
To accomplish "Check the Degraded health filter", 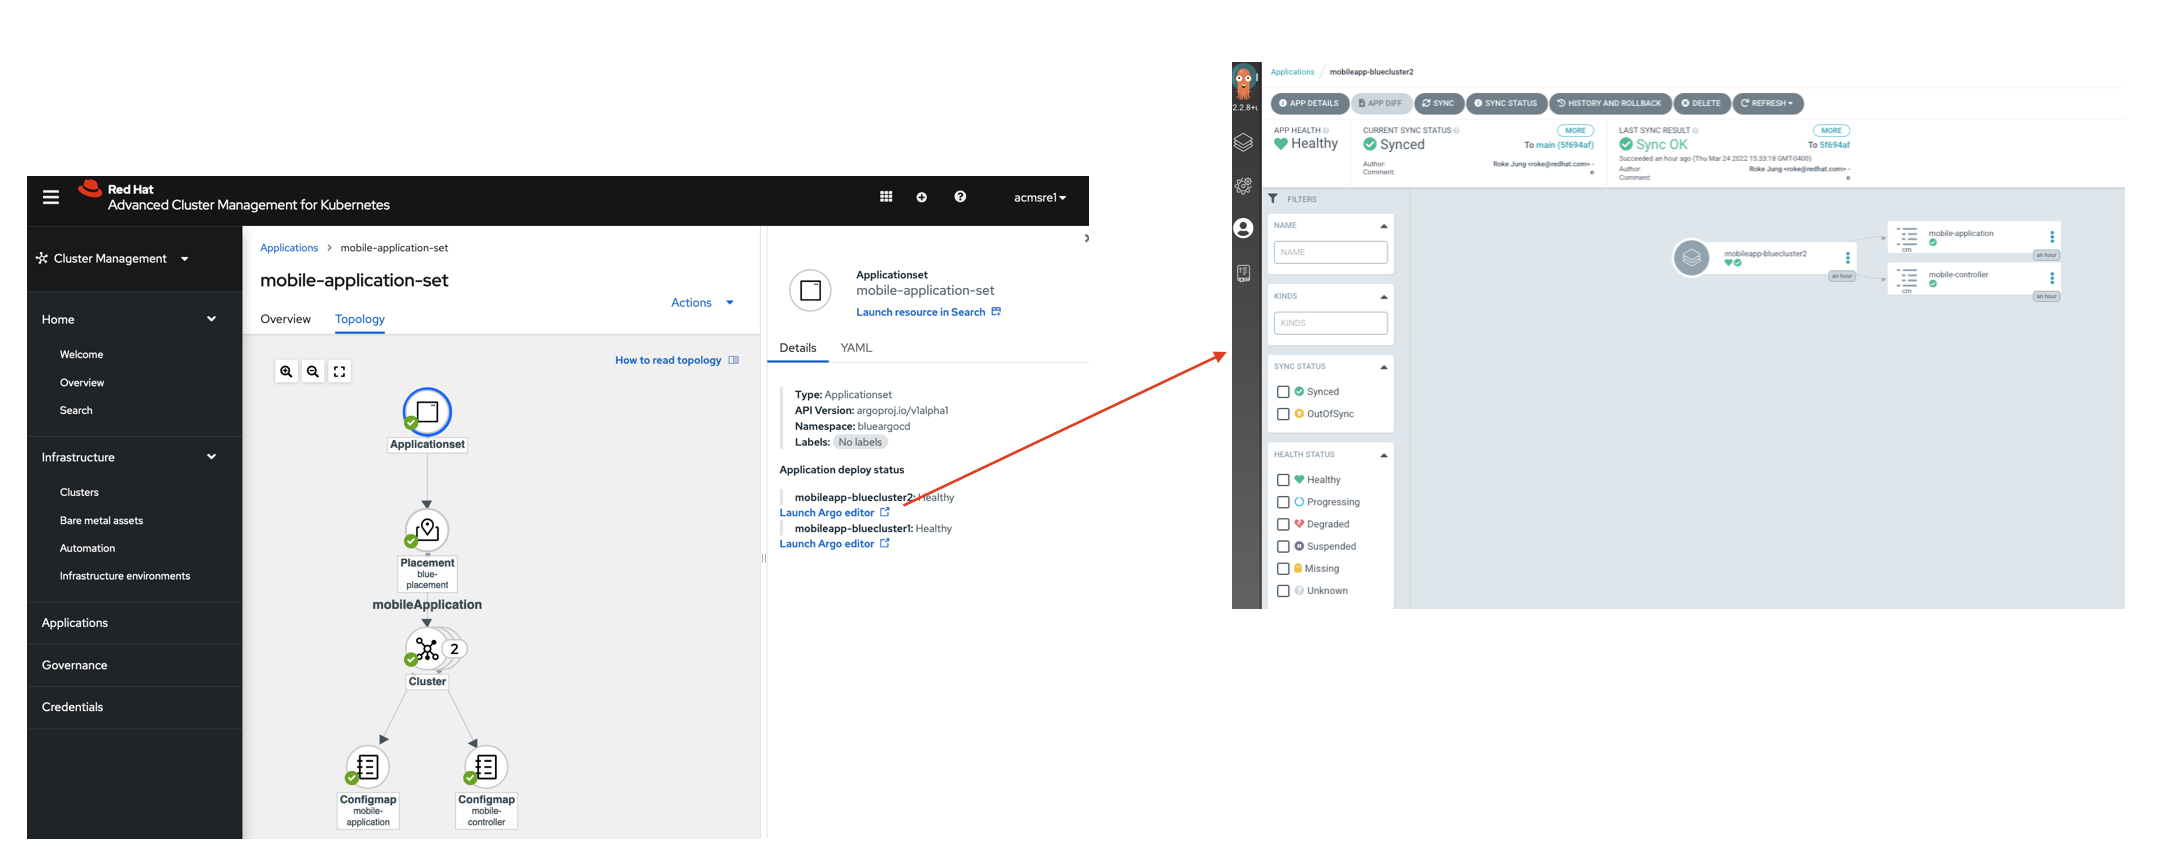I will click(1283, 524).
